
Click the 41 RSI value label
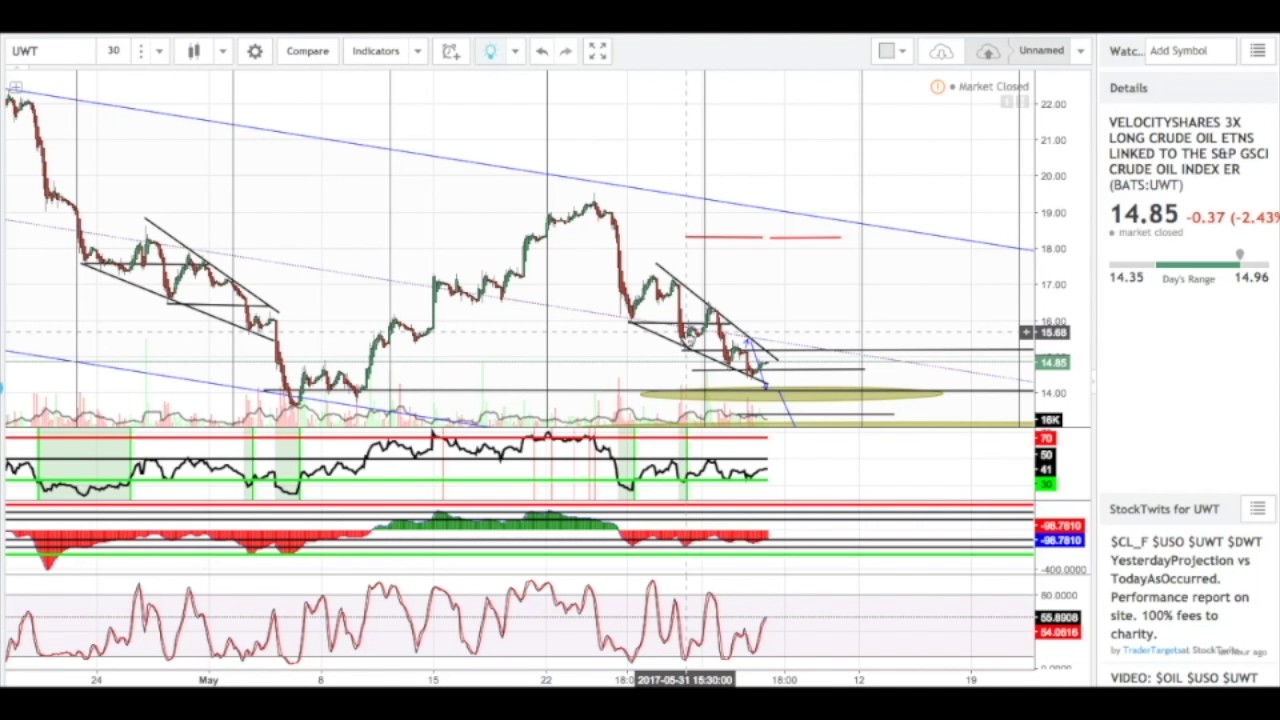(1046, 470)
